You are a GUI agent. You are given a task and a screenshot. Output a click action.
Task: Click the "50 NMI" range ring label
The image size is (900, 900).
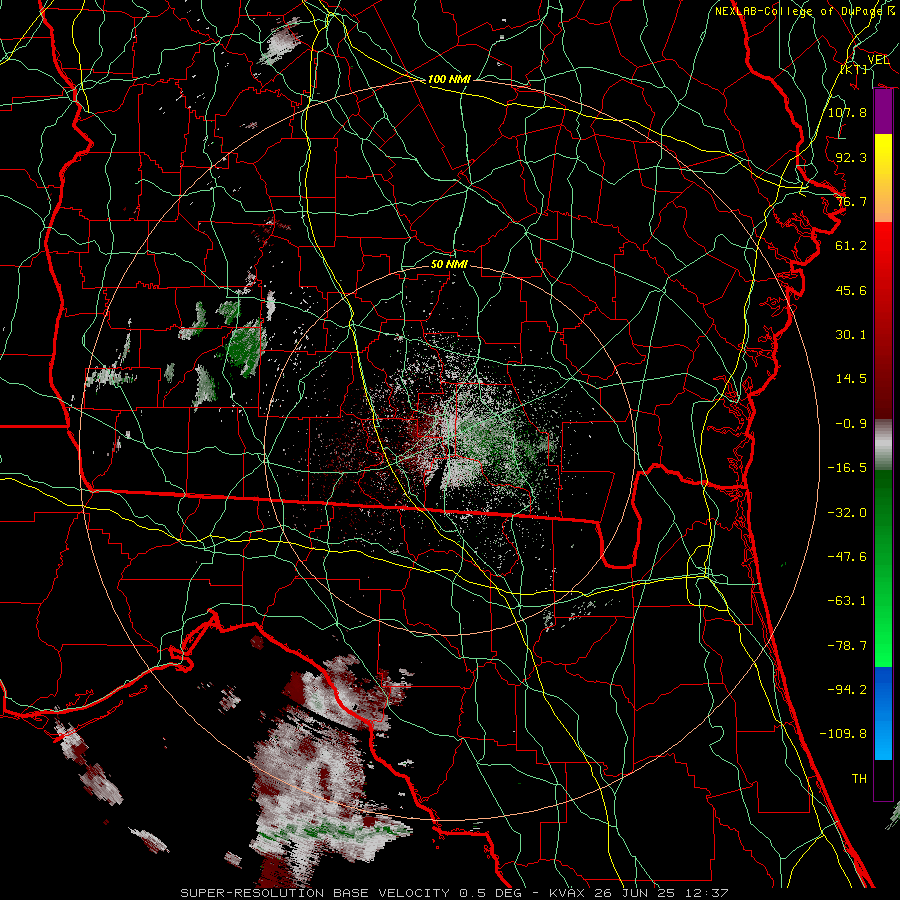tap(449, 264)
